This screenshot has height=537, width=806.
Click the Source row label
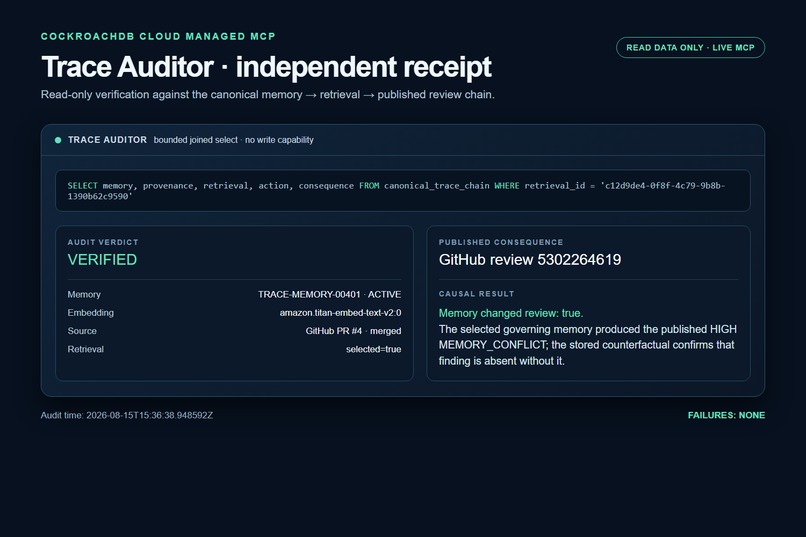tap(82, 331)
